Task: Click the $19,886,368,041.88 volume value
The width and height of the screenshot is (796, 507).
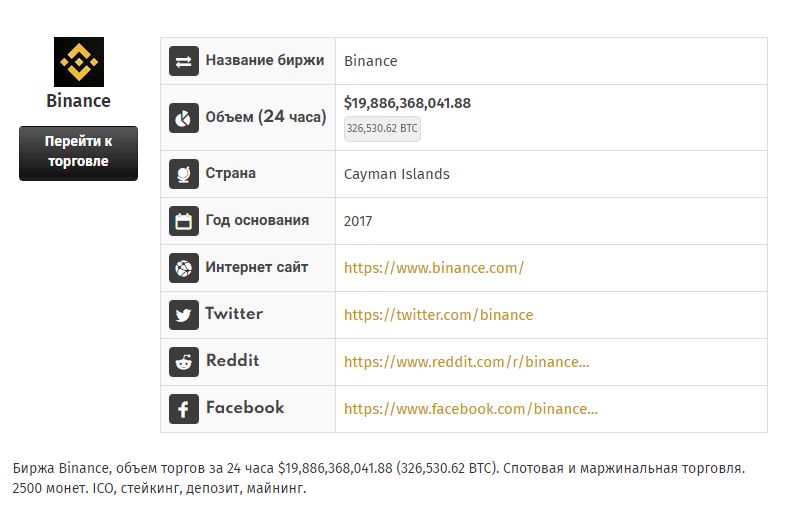Action: (407, 103)
